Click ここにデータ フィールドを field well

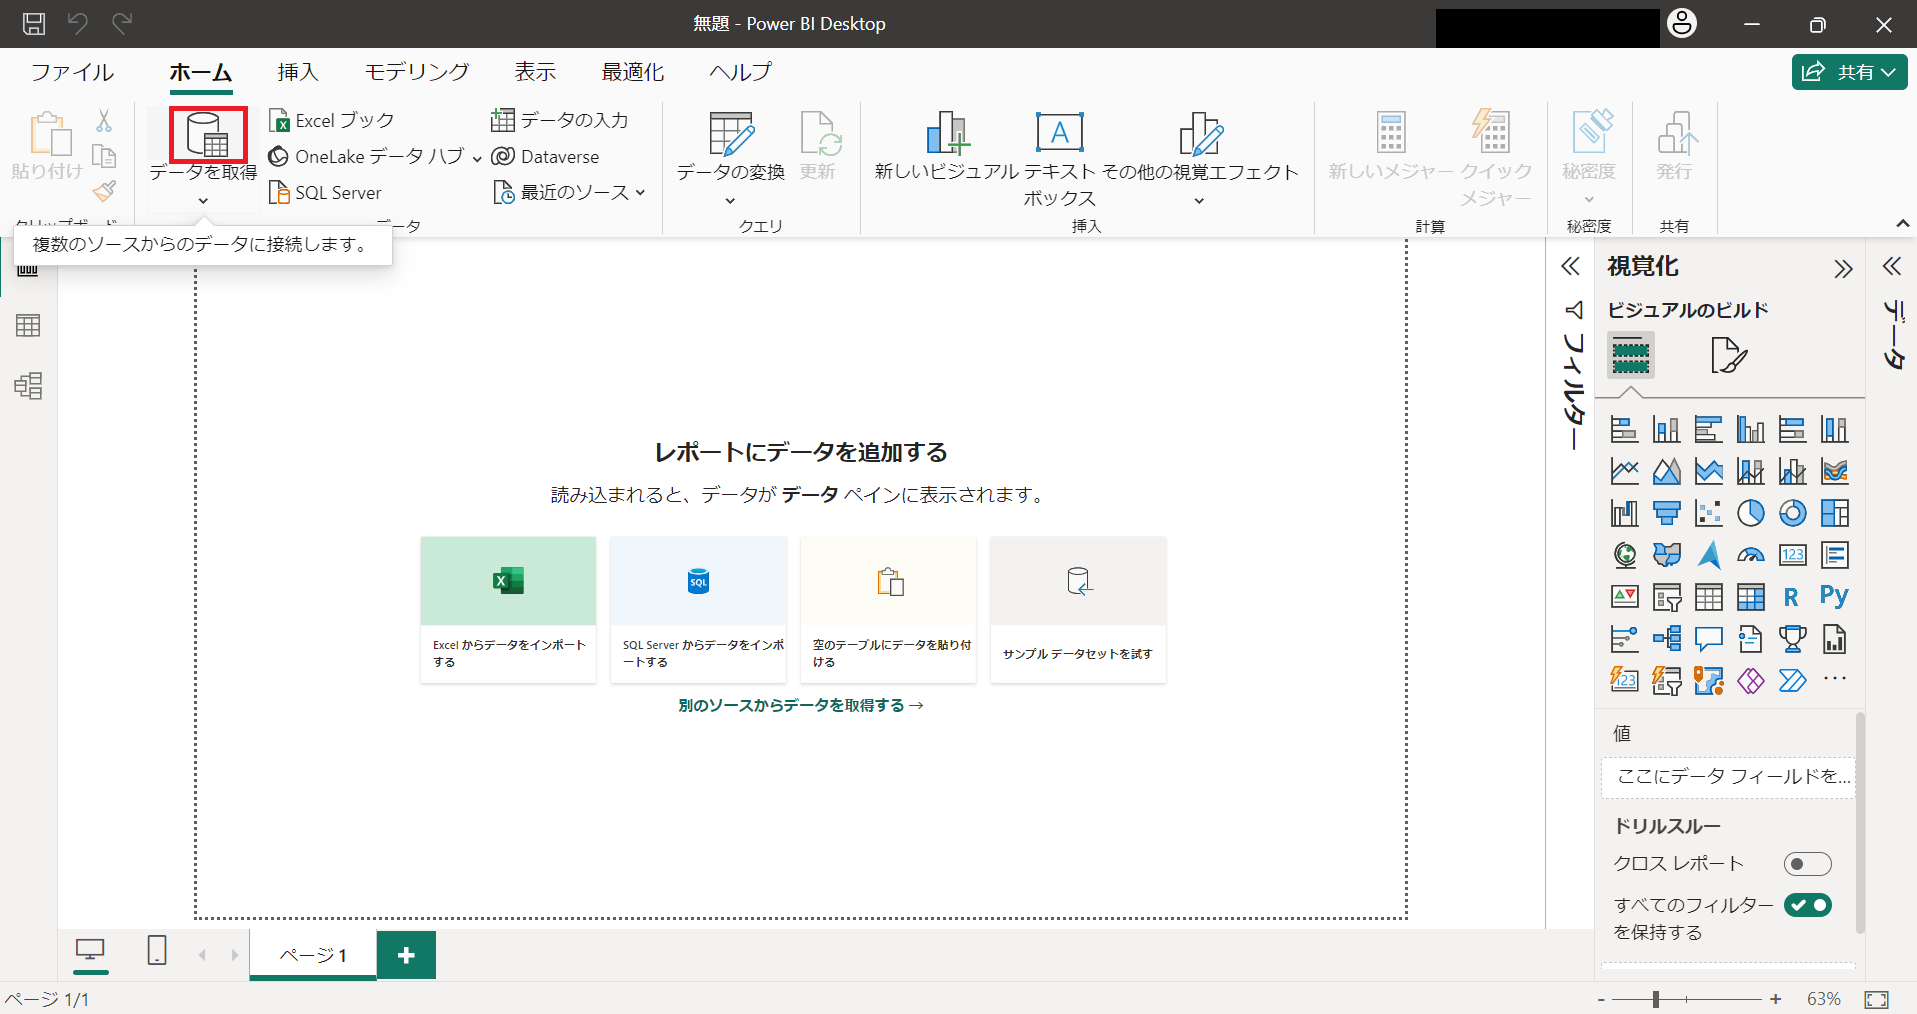(x=1728, y=777)
